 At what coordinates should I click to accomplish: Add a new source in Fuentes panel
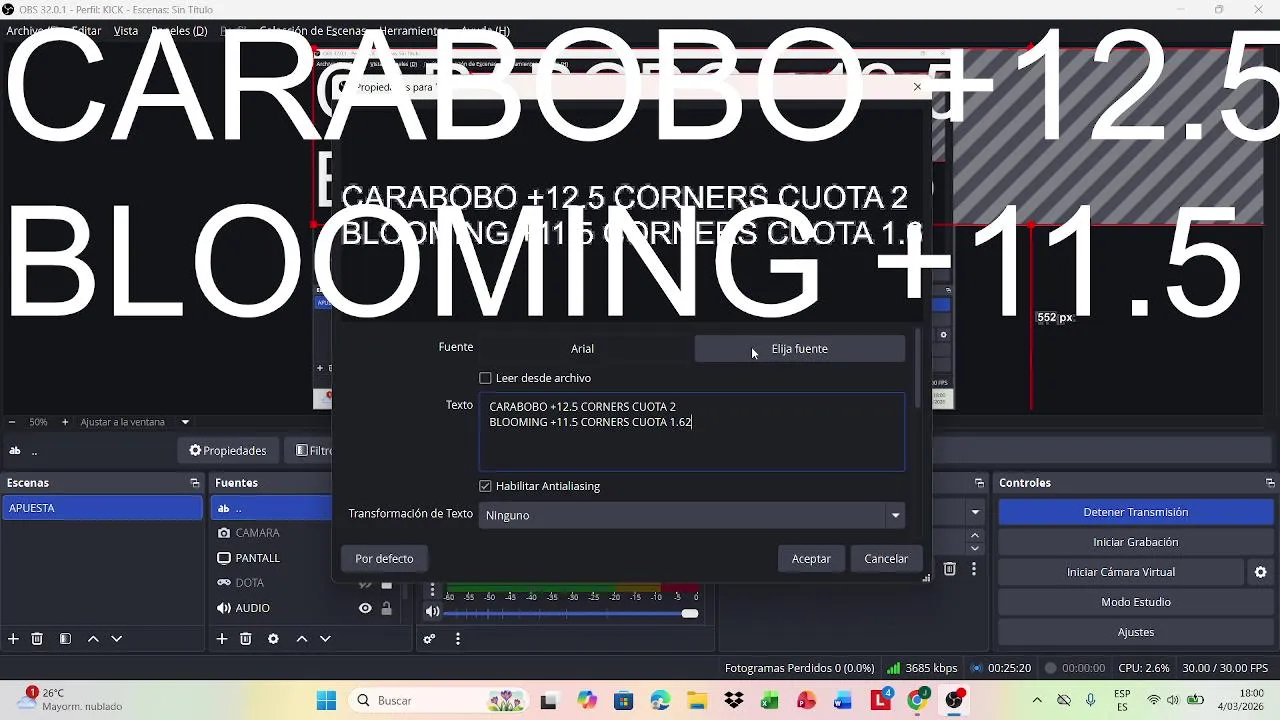click(x=222, y=639)
